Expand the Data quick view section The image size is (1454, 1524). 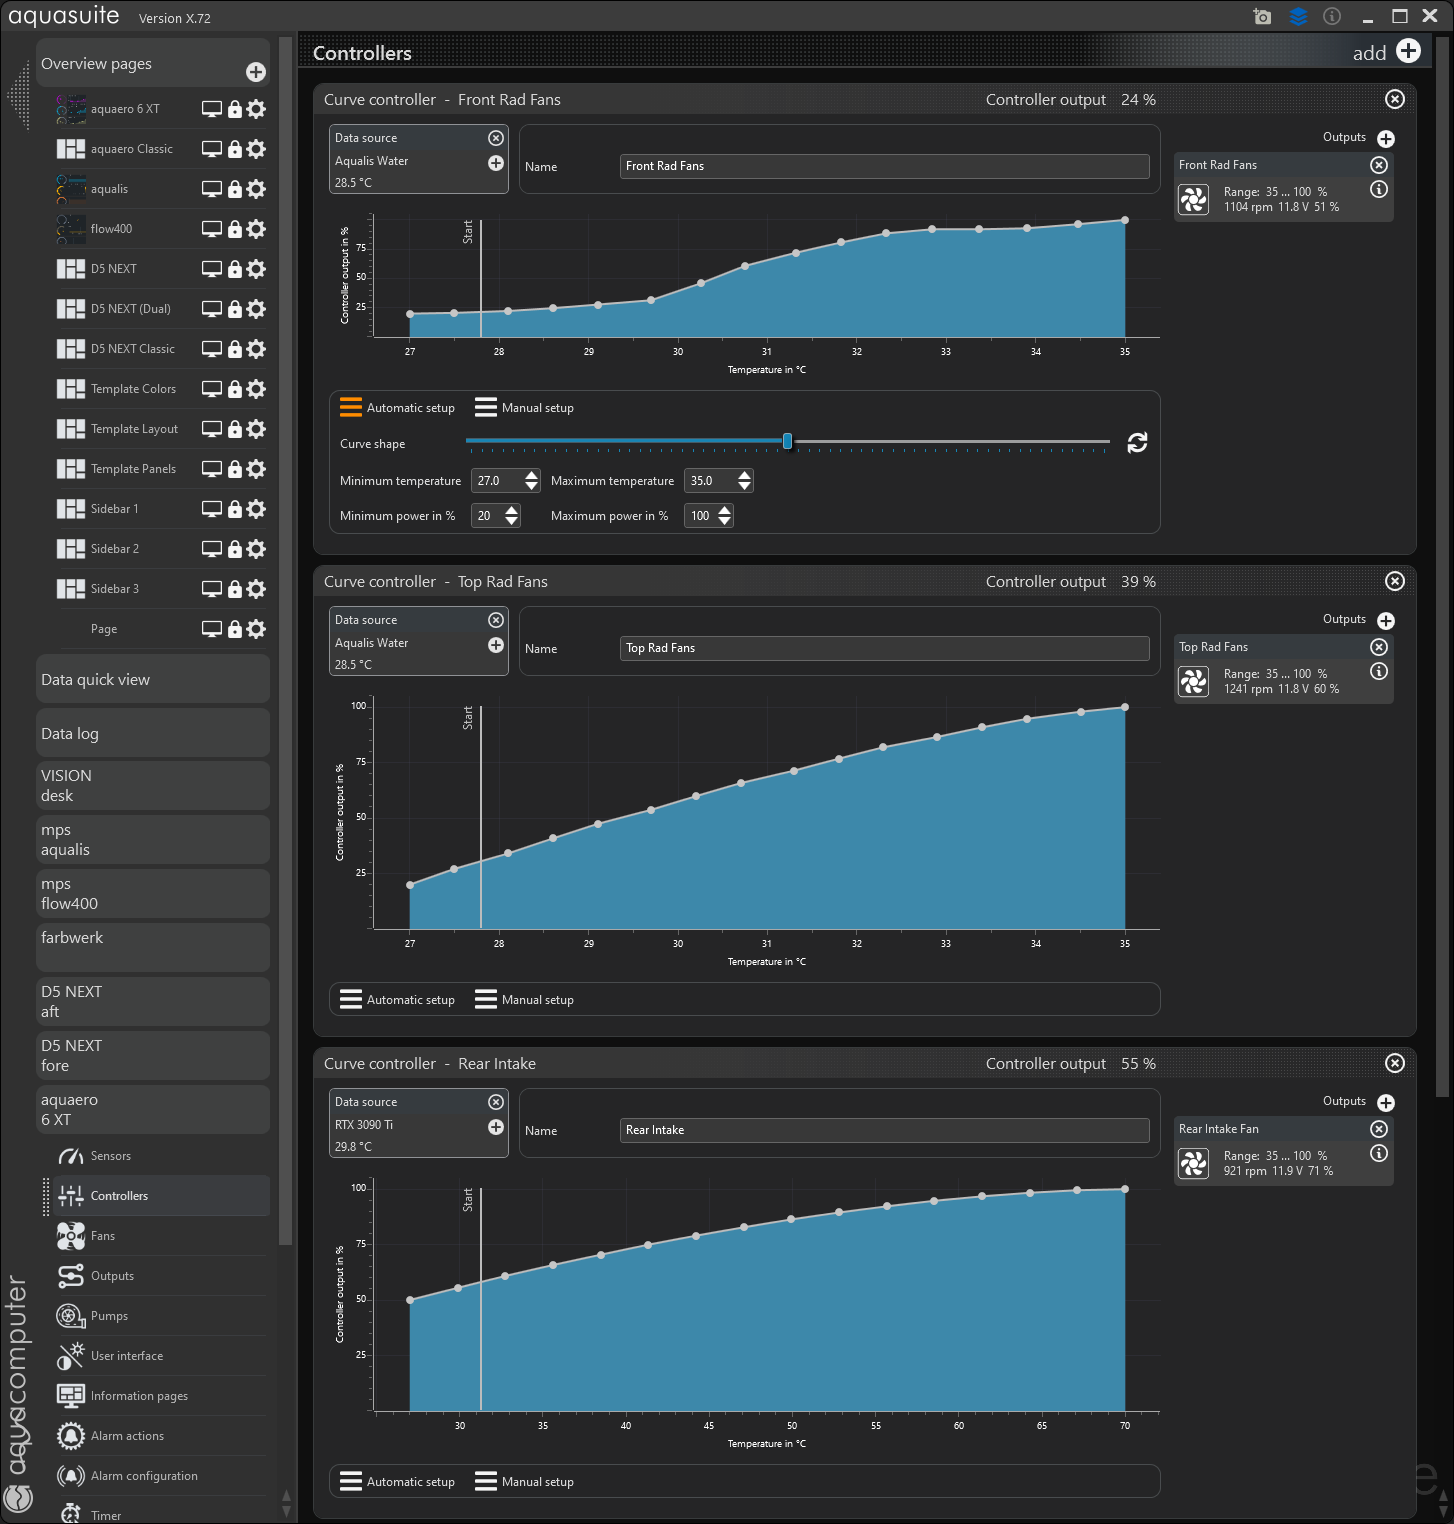(152, 680)
